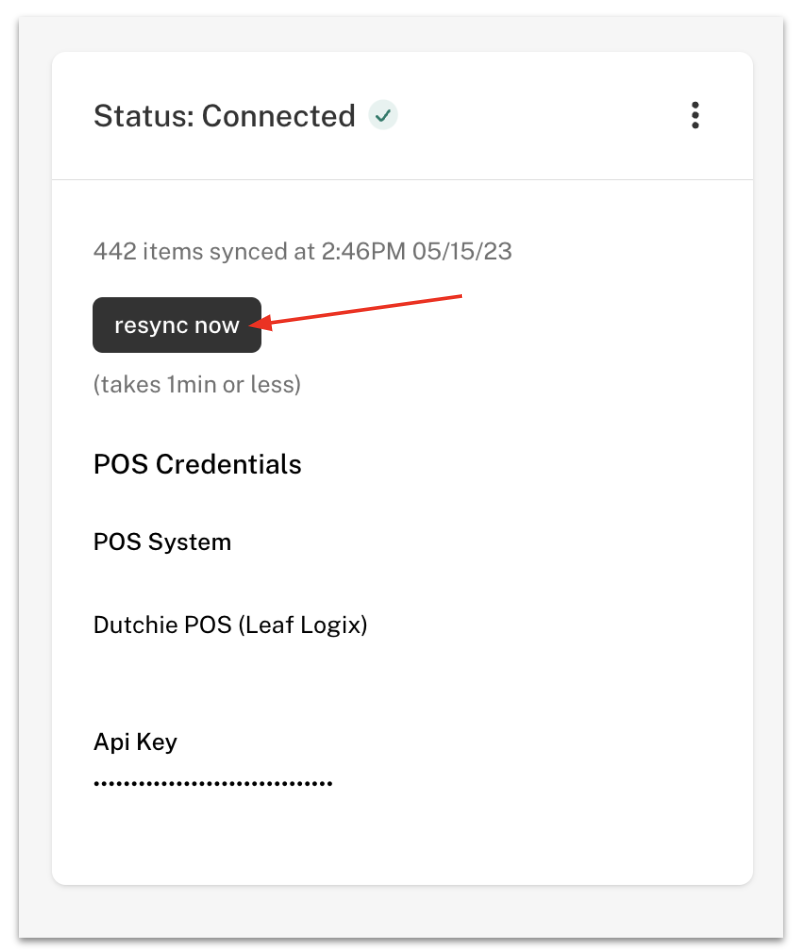Image resolution: width=798 pixels, height=952 pixels.
Task: Click the Leaf Logix parenthetical text
Action: pyautogui.click(x=303, y=625)
